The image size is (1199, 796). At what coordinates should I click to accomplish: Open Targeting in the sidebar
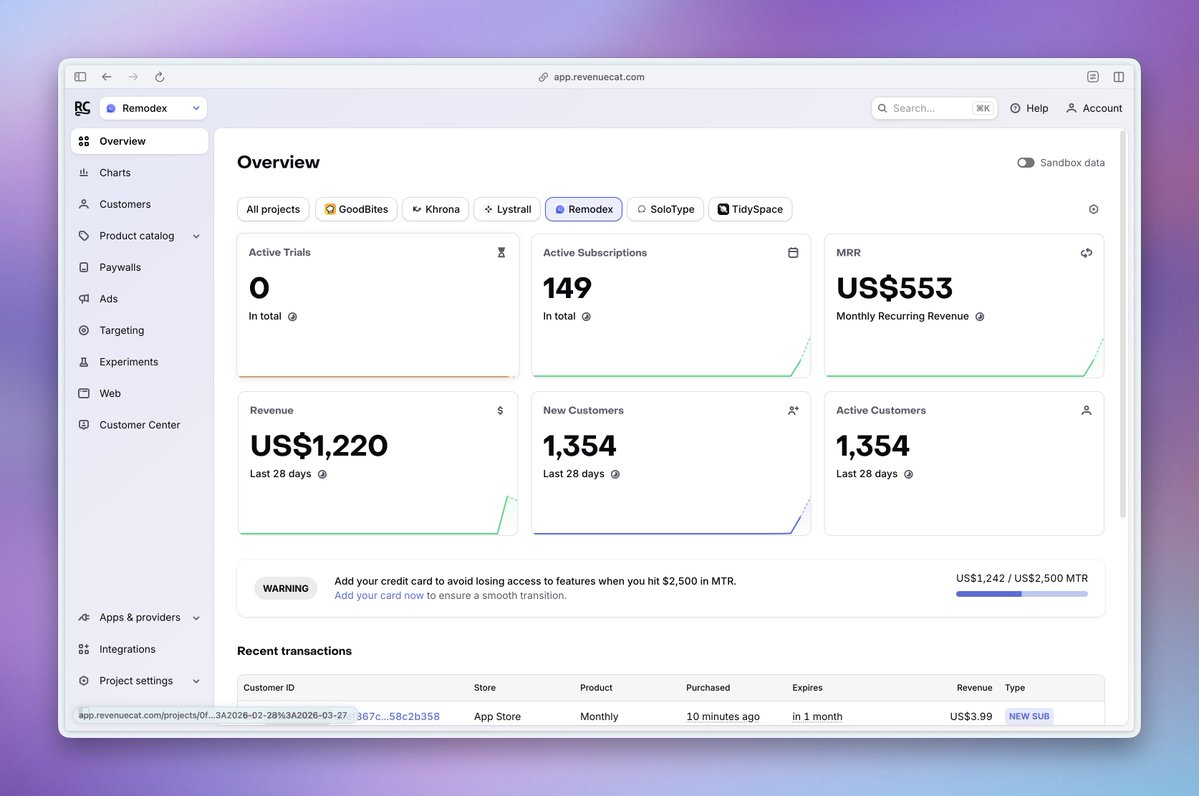(139, 330)
